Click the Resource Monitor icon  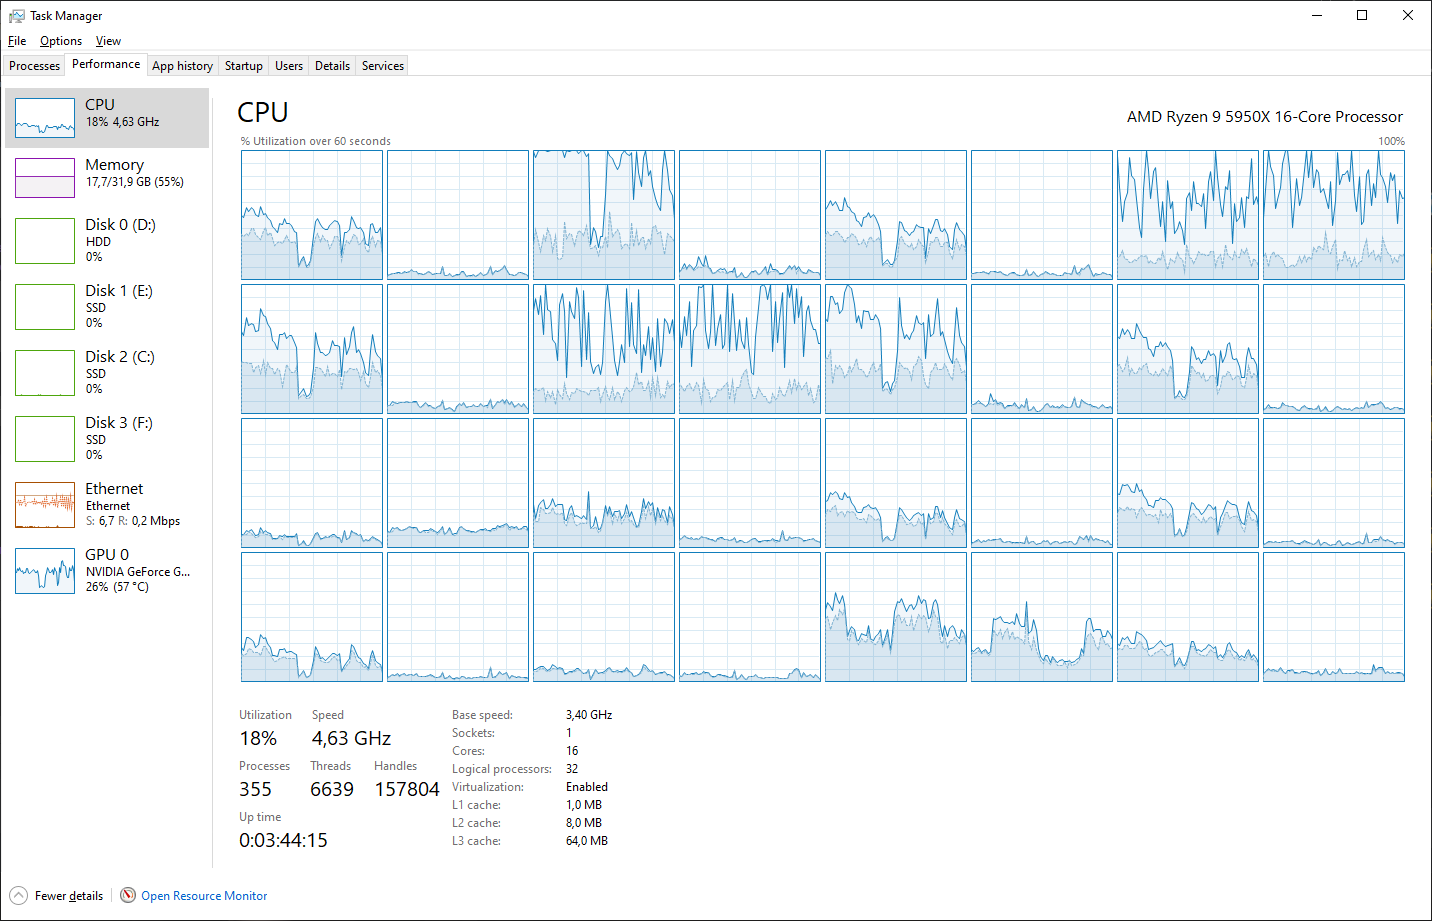pos(128,895)
